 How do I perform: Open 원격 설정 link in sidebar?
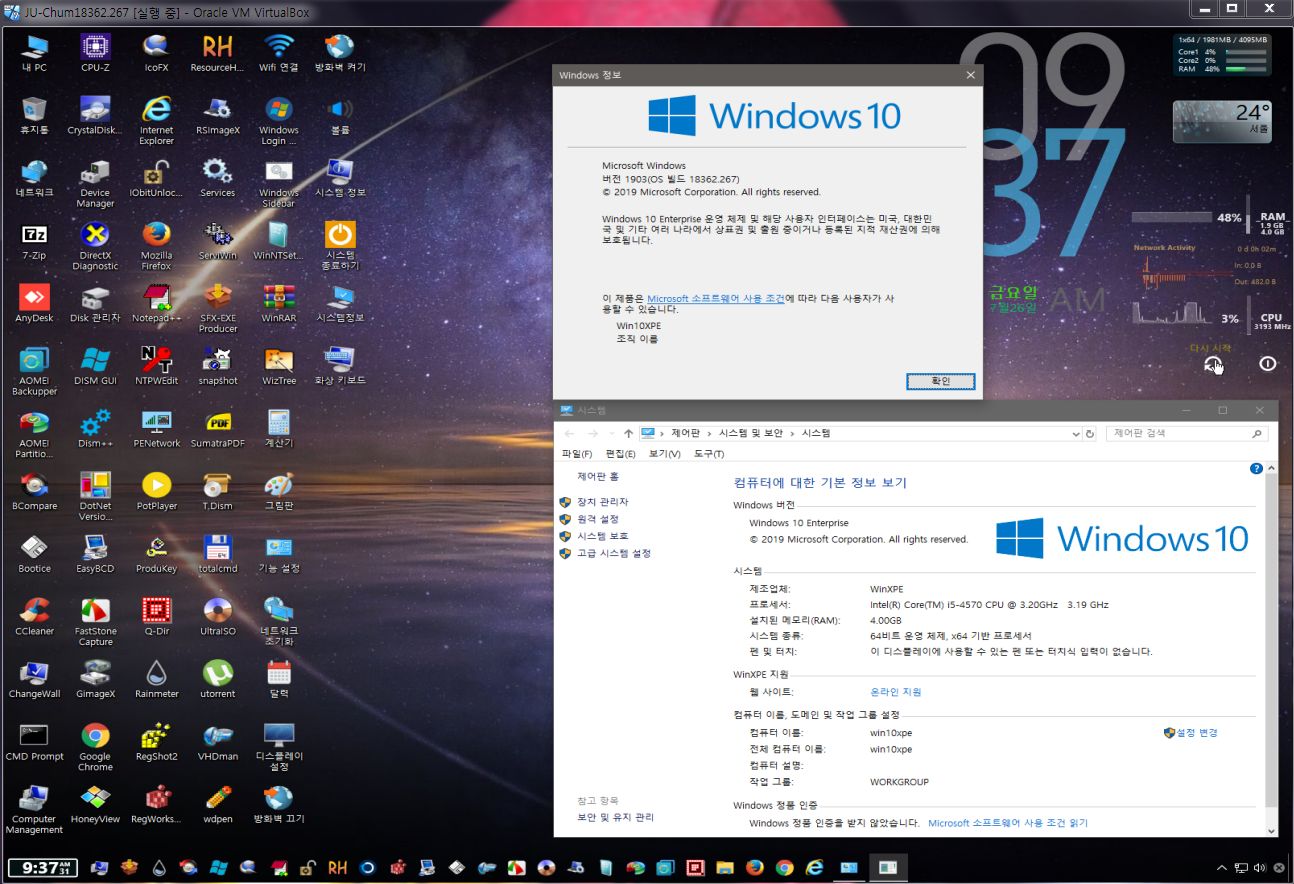597,519
